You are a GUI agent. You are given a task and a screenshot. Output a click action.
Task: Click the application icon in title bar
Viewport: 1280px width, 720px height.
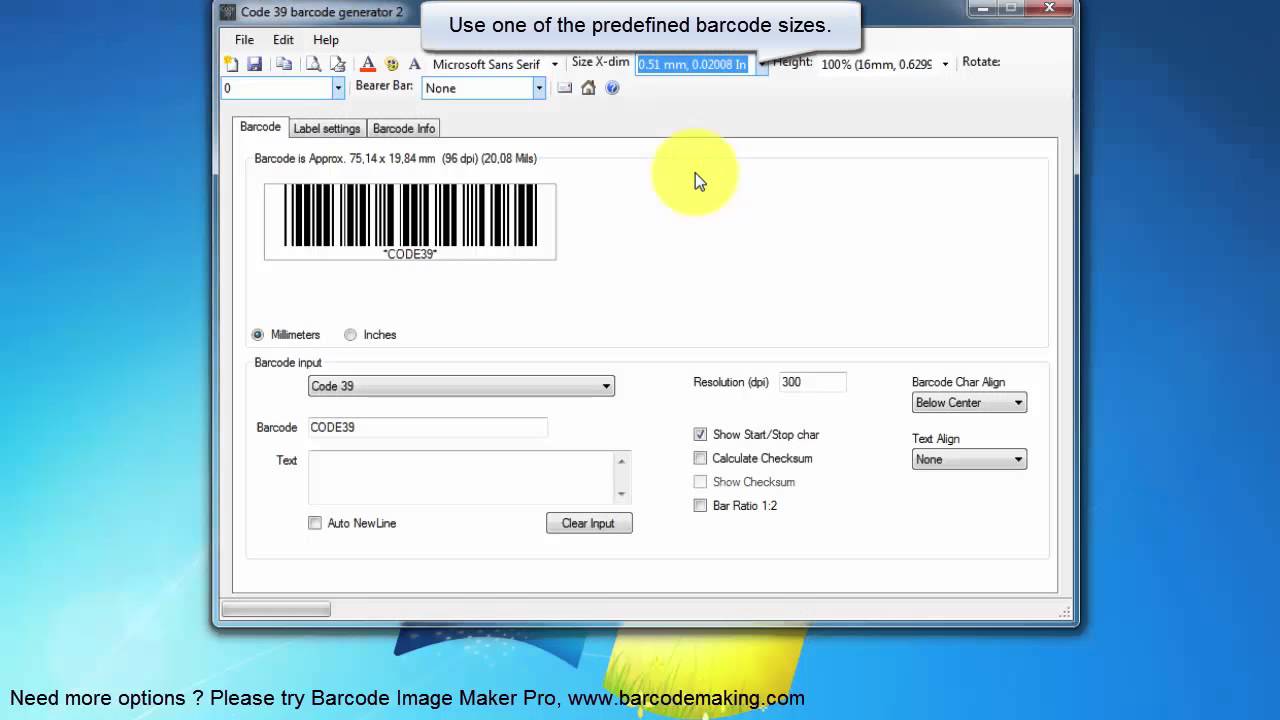tap(229, 12)
